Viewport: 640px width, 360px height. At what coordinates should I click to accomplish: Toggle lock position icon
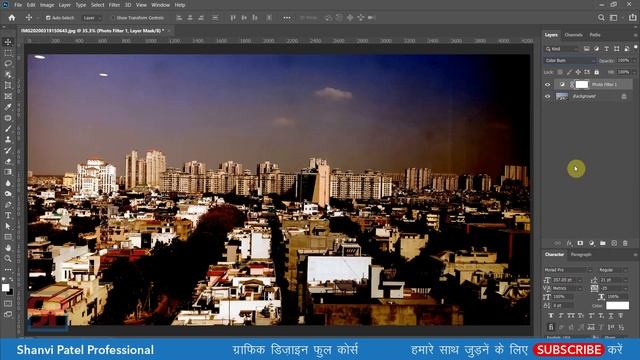click(x=578, y=72)
